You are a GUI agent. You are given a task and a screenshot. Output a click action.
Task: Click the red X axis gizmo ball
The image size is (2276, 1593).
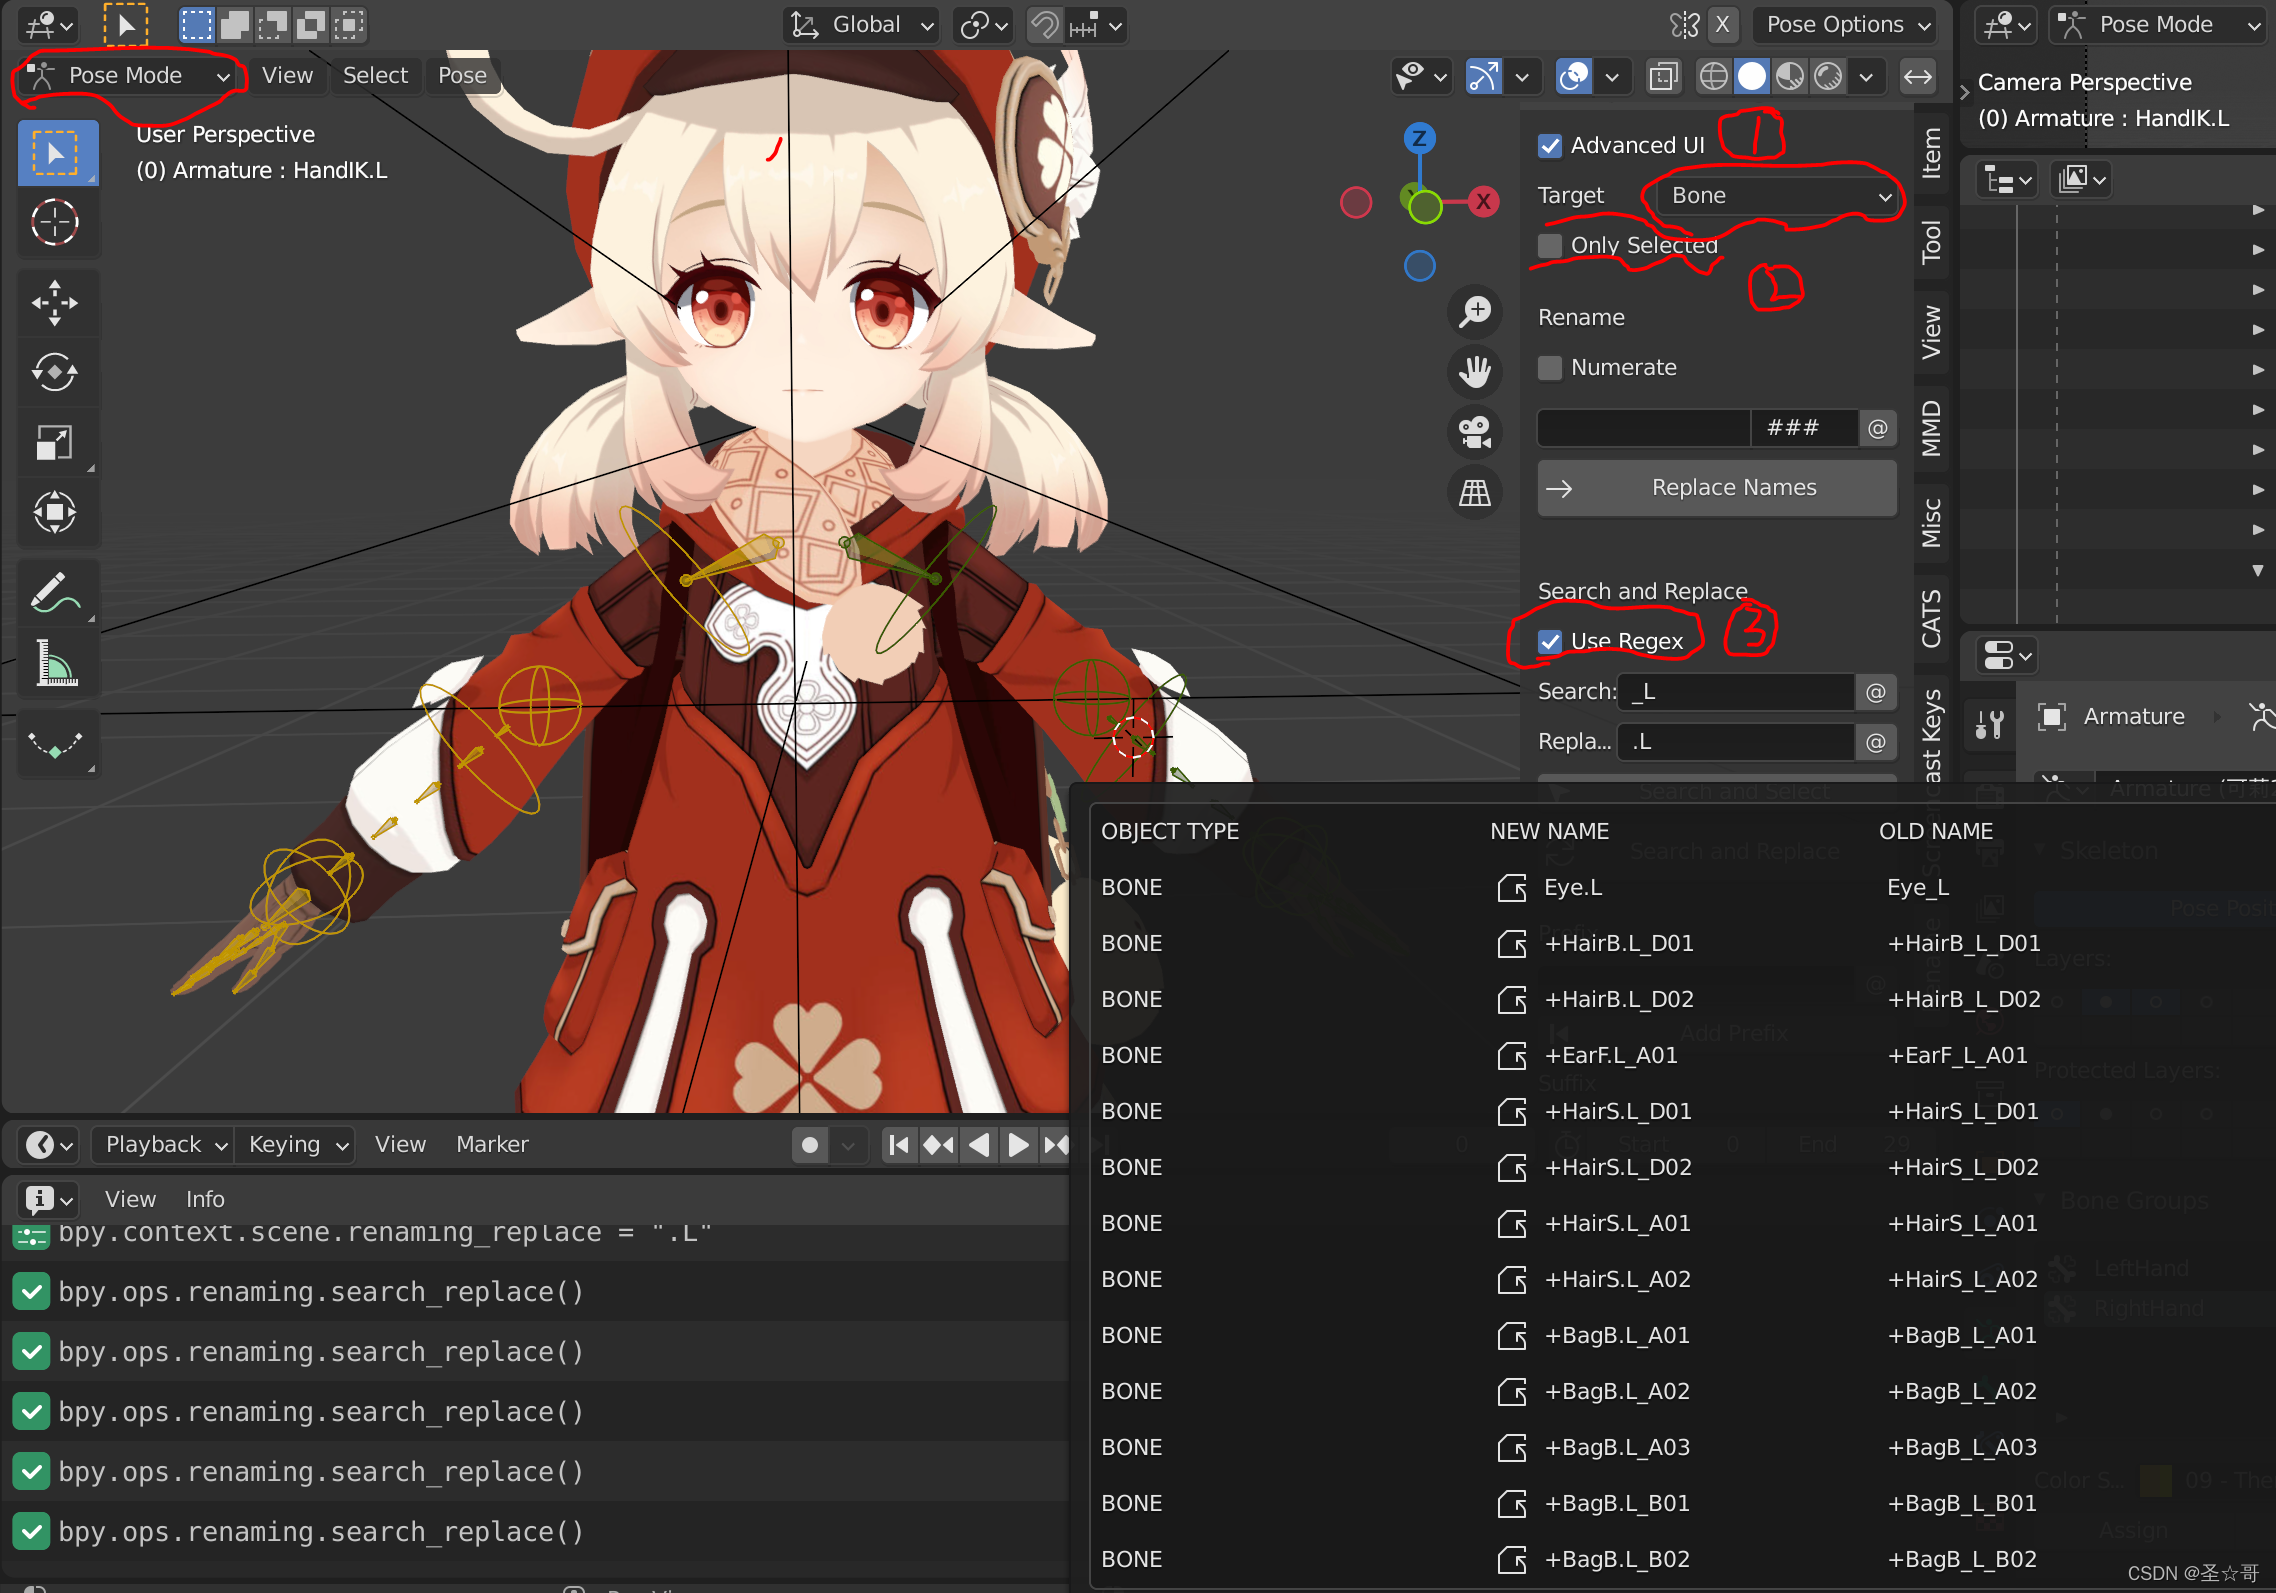[1483, 202]
